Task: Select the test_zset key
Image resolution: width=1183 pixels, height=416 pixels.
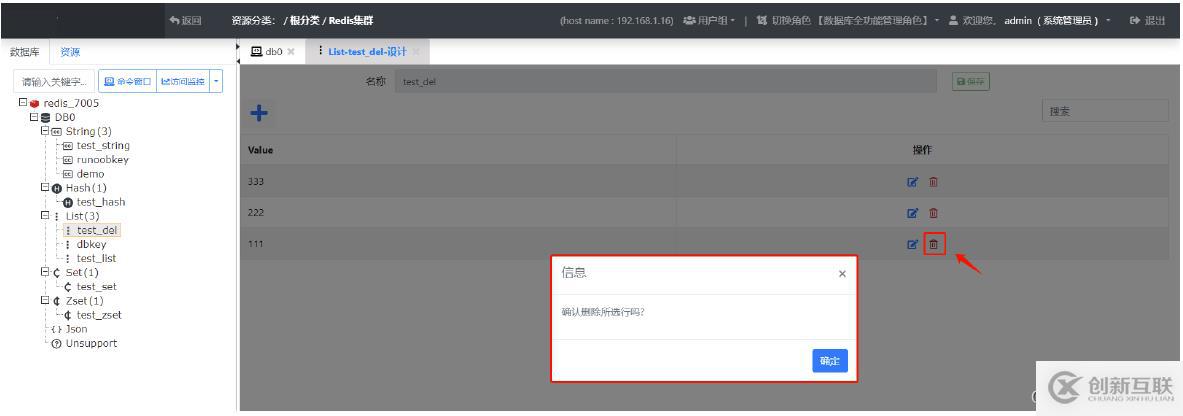Action: tap(99, 315)
